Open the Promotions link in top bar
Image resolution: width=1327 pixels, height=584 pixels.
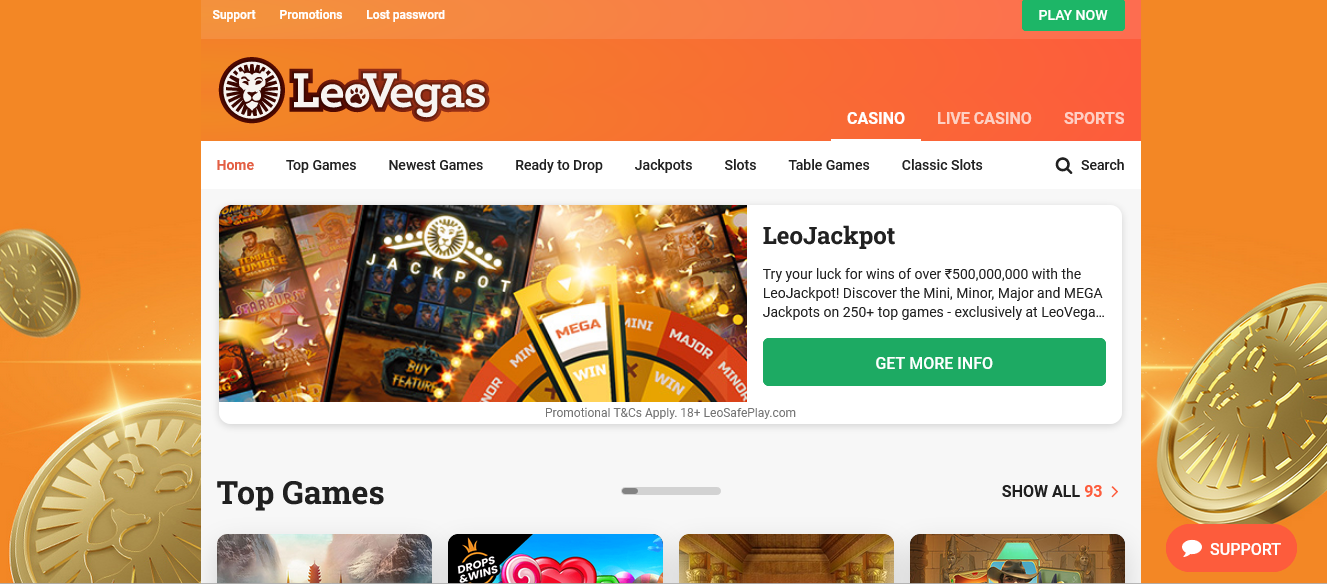point(311,15)
